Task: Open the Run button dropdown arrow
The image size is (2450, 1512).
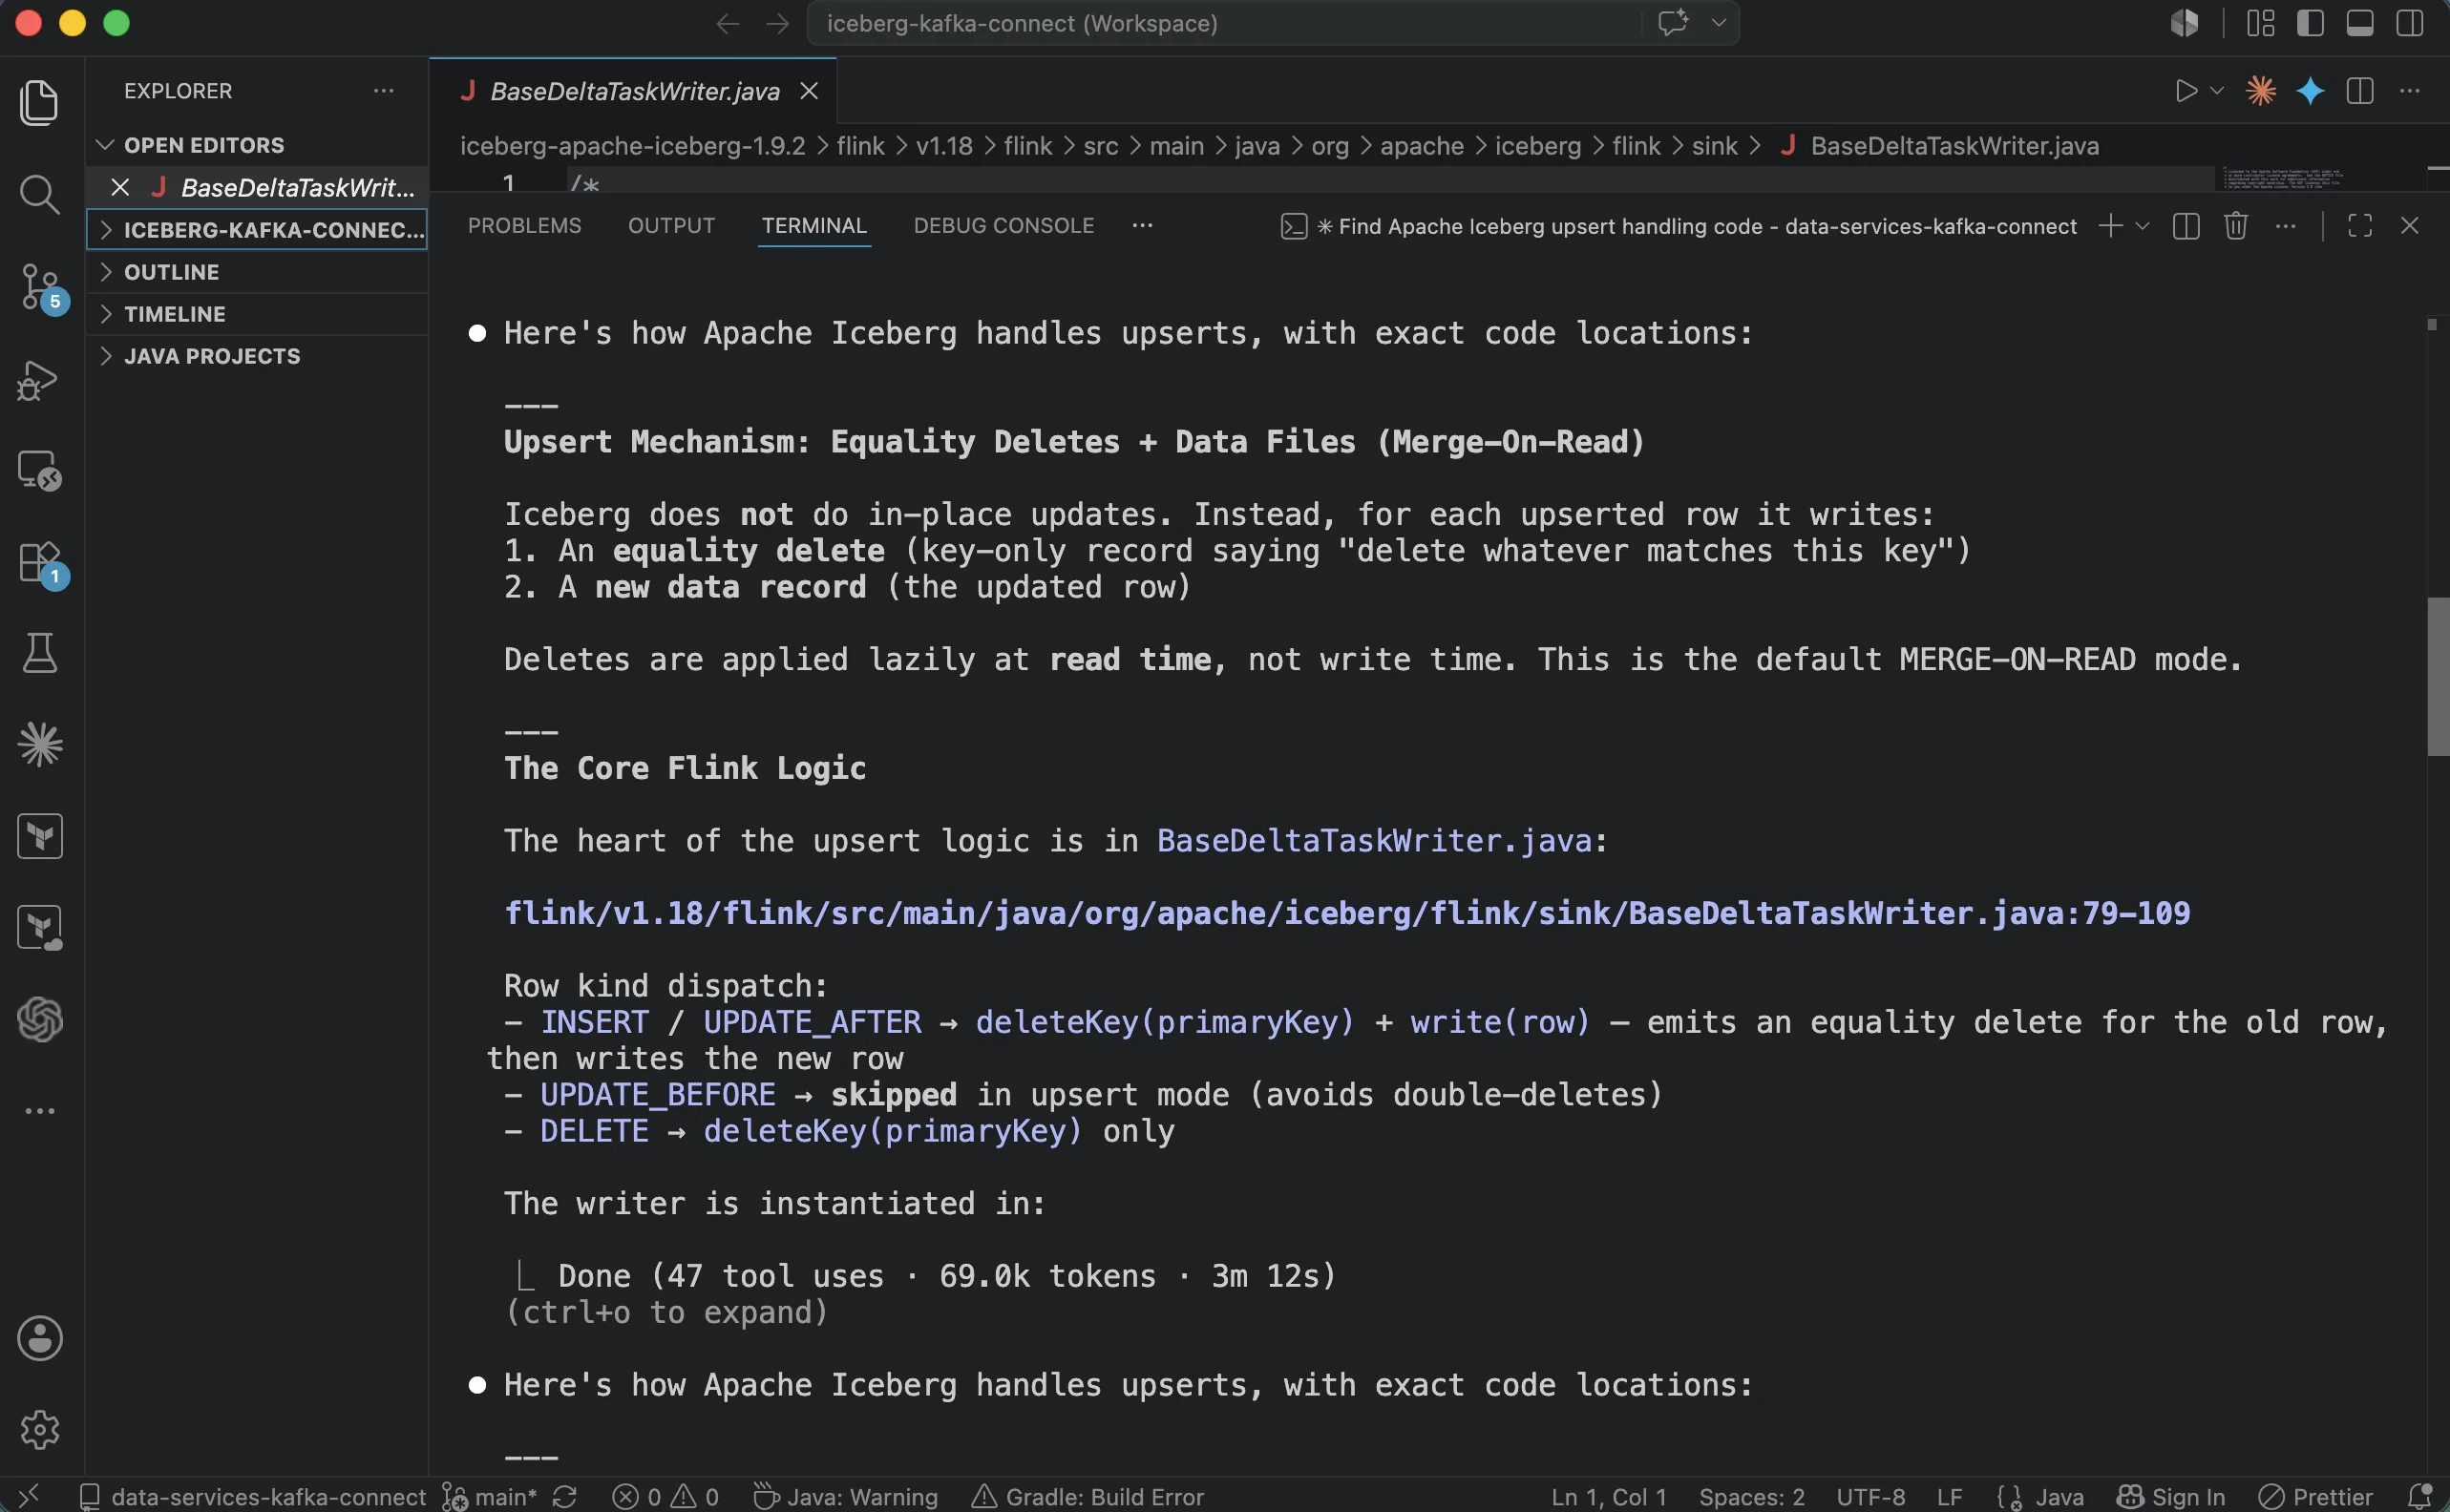Action: pos(2216,91)
